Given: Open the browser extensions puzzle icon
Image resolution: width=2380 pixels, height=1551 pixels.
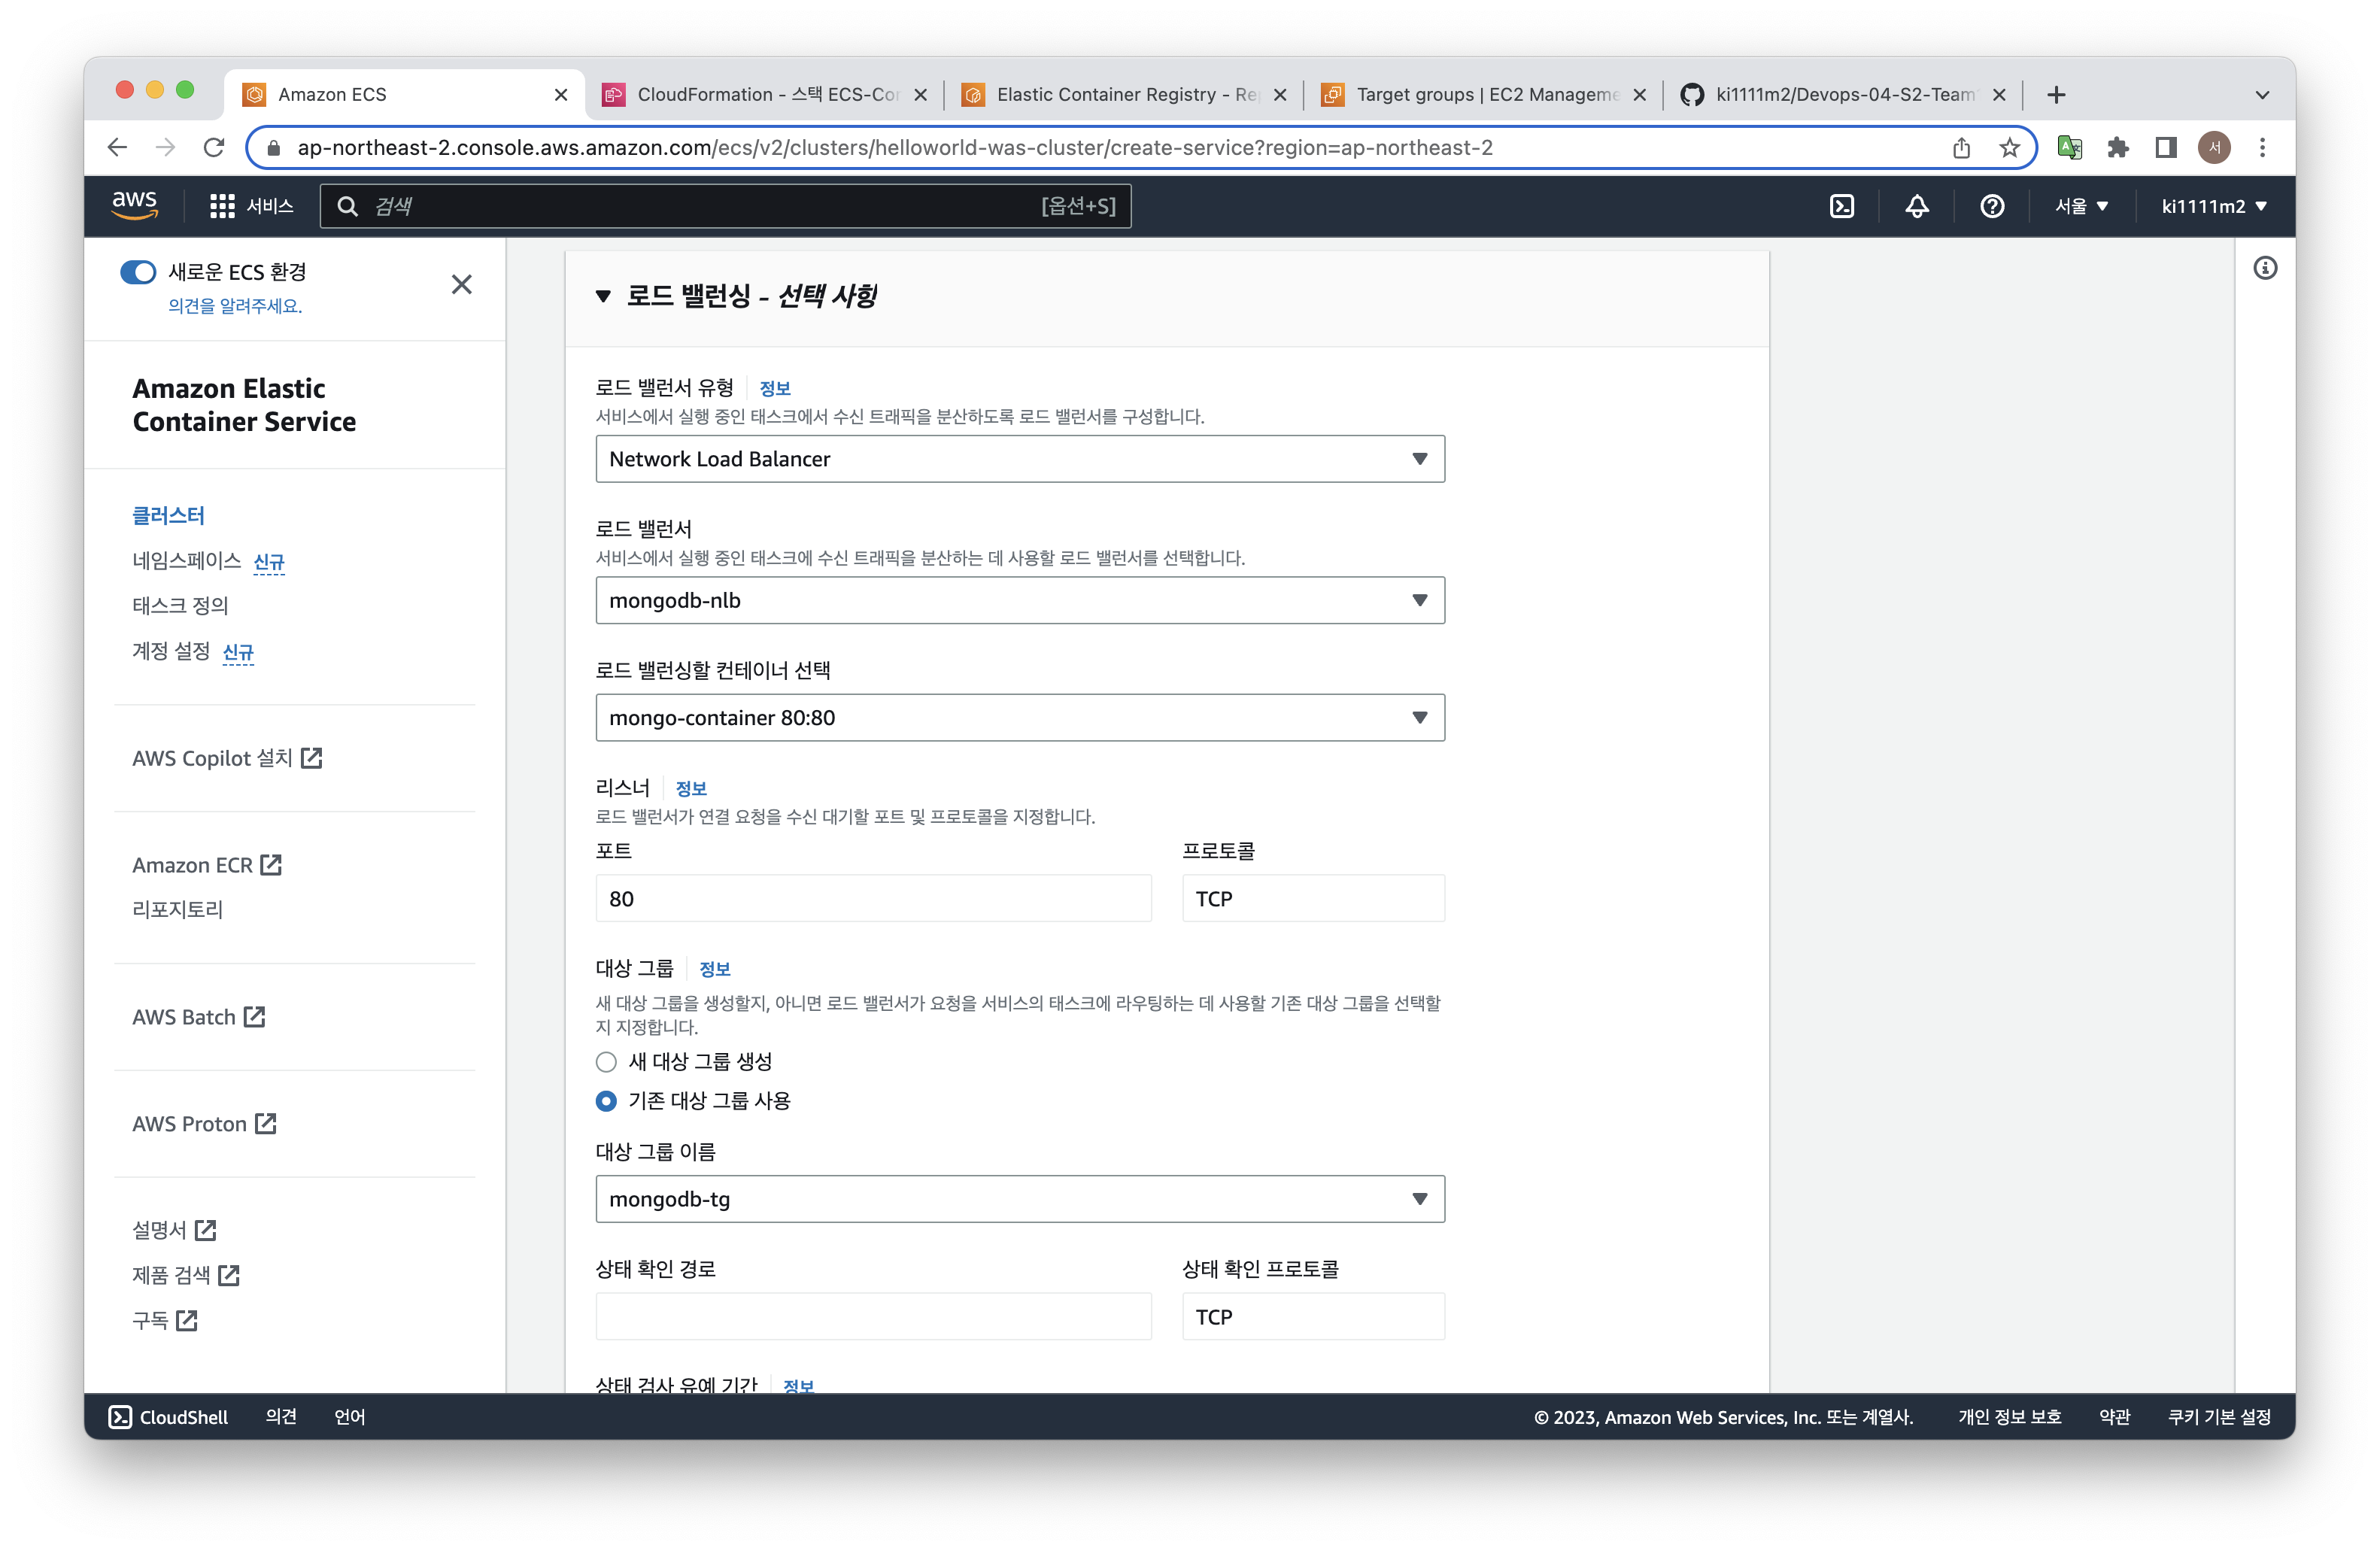Looking at the screenshot, I should click(x=2117, y=148).
